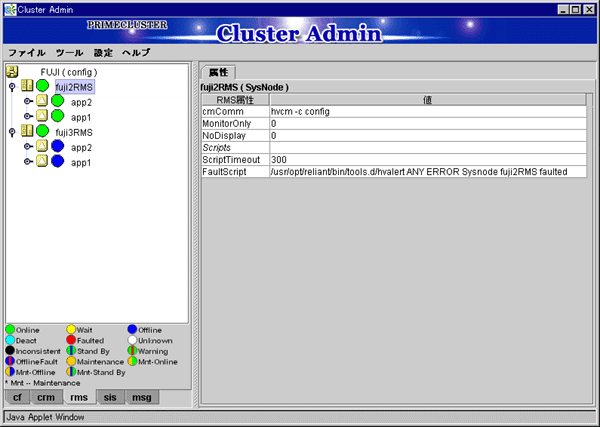The height and width of the screenshot is (427, 600).
Task: Click the application icon for app2 under fuji3RMS
Action: tap(42, 146)
